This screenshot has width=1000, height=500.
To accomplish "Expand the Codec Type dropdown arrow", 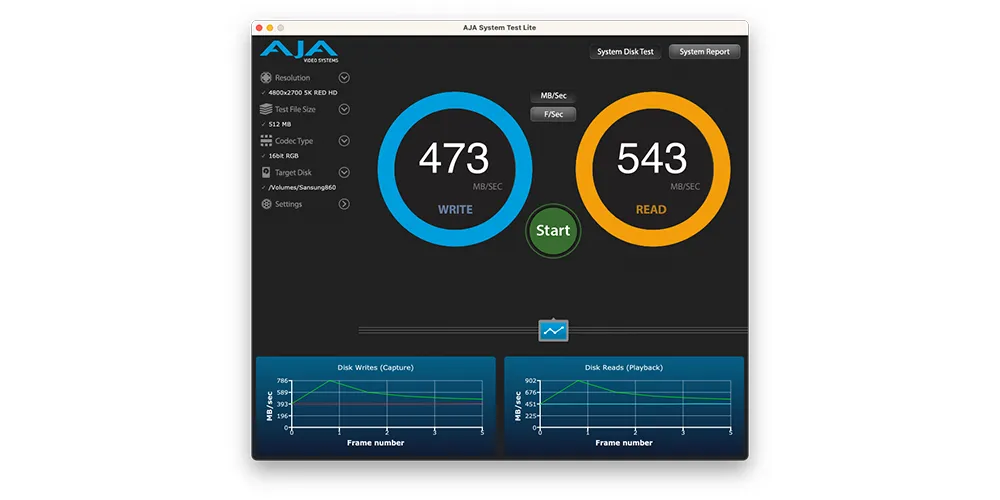I will [344, 141].
